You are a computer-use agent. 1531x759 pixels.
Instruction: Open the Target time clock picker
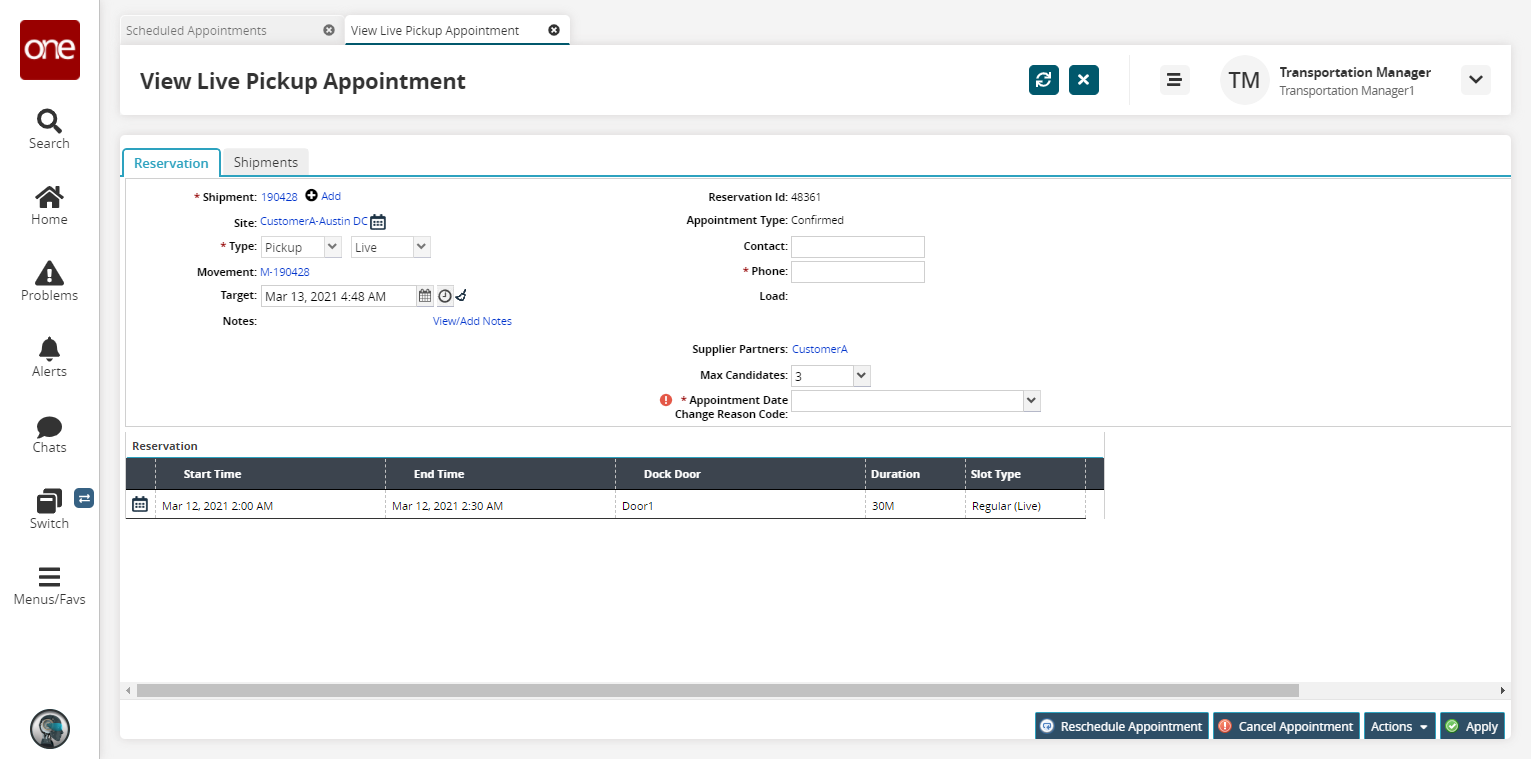tap(445, 296)
